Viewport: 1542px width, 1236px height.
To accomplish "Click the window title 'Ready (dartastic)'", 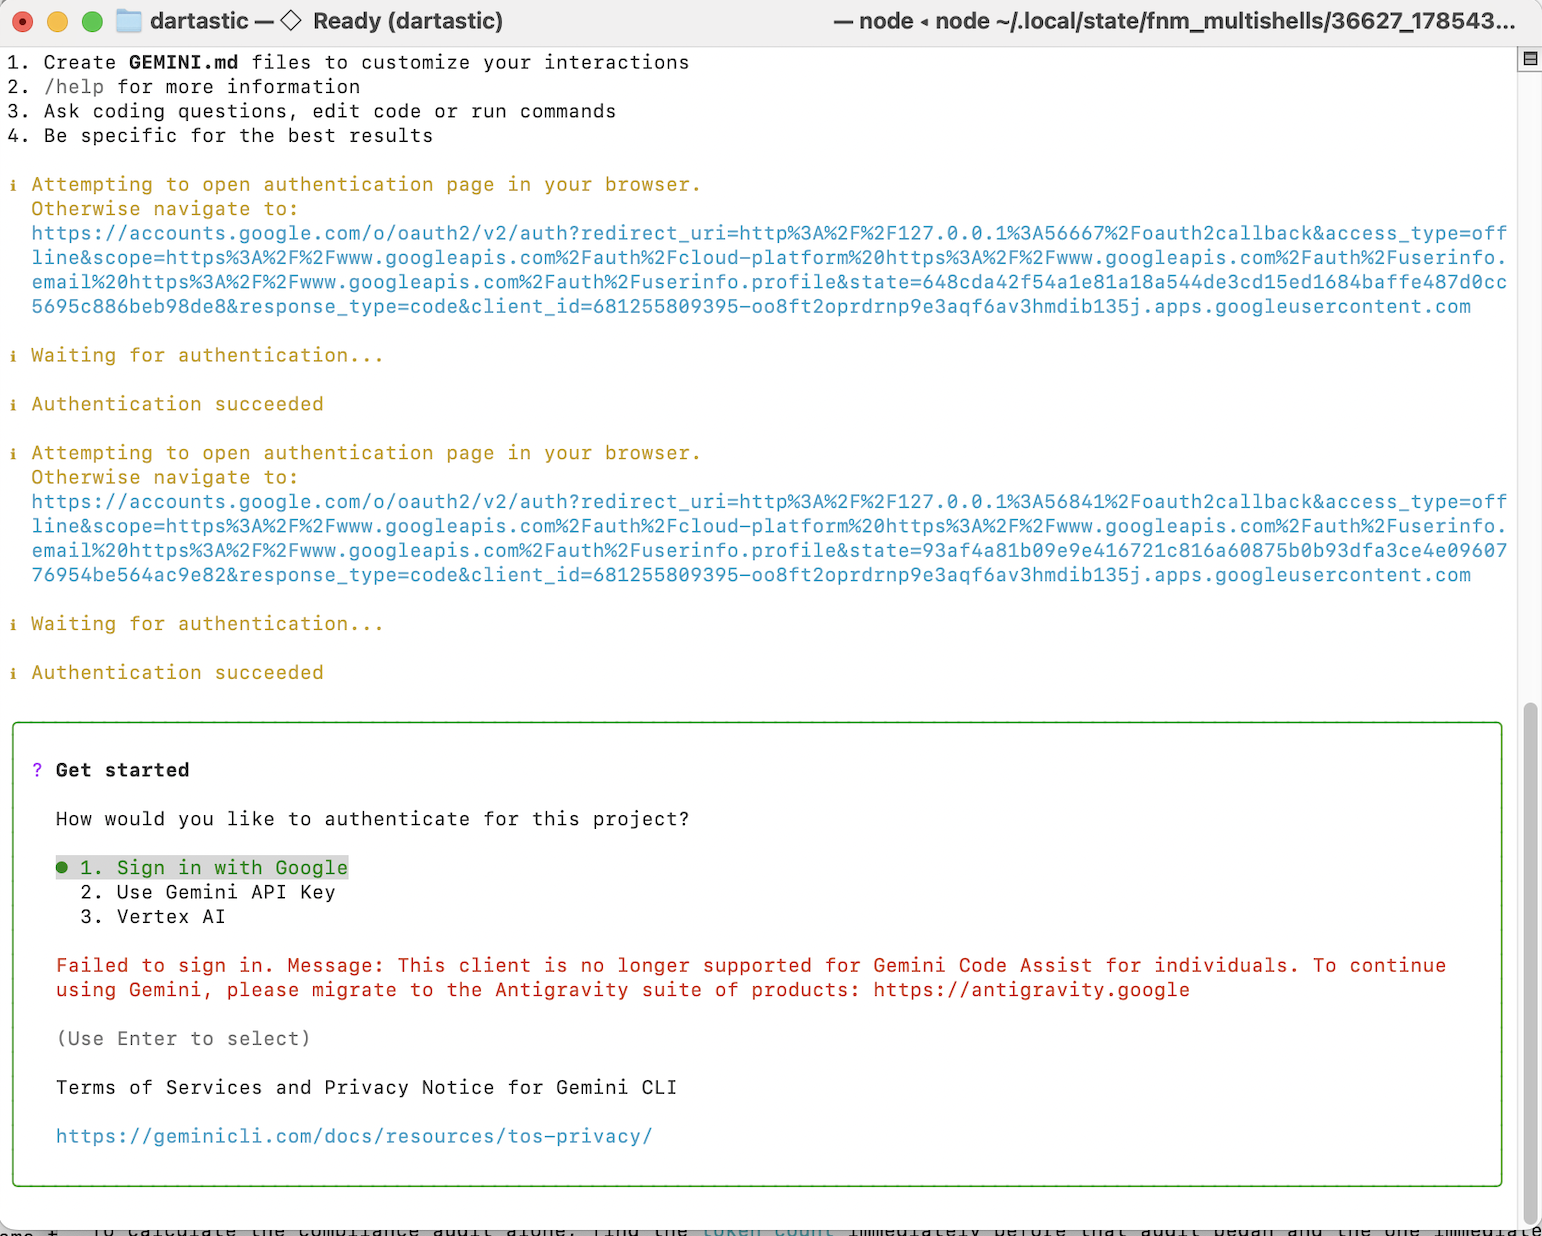I will (408, 21).
